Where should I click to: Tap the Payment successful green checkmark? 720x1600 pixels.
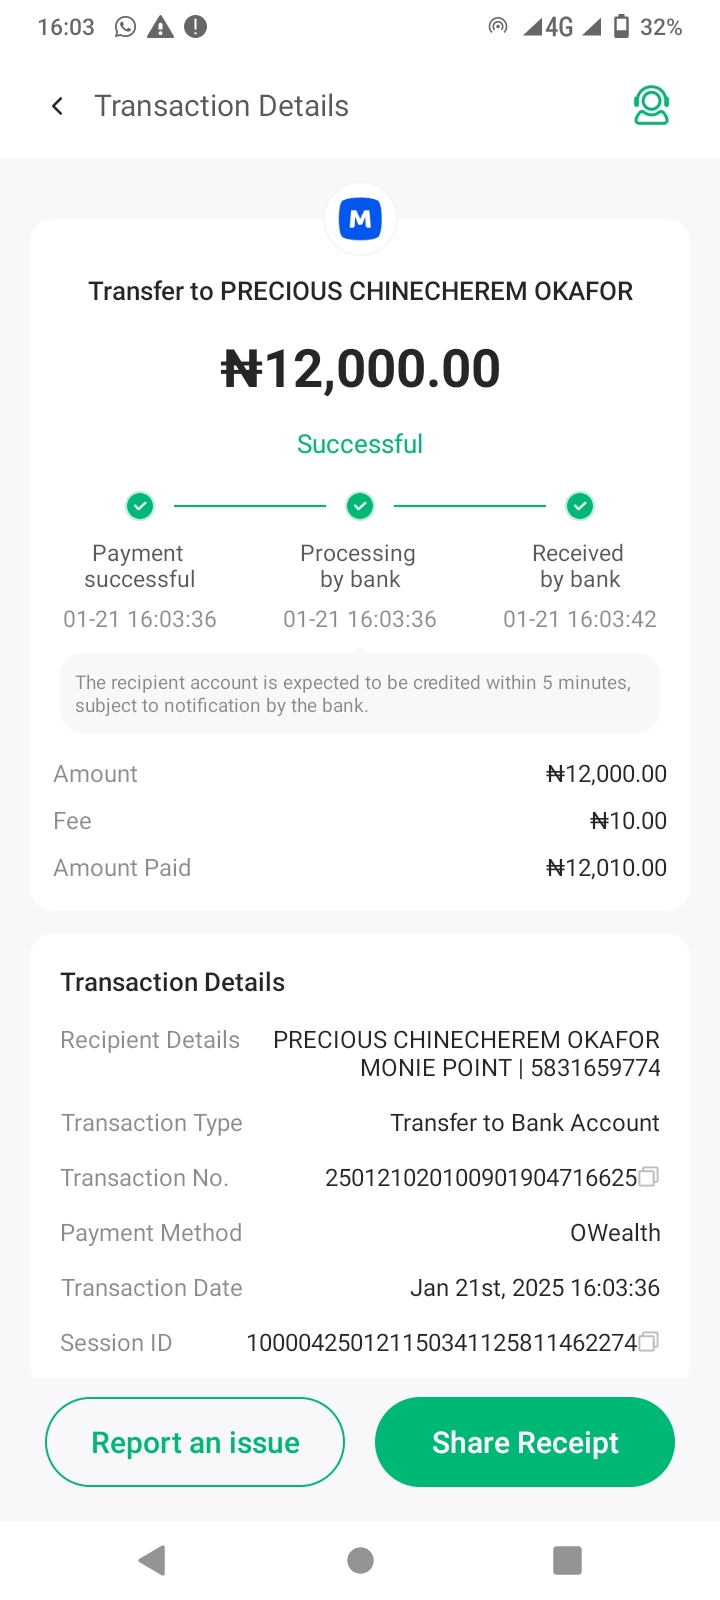(x=140, y=506)
